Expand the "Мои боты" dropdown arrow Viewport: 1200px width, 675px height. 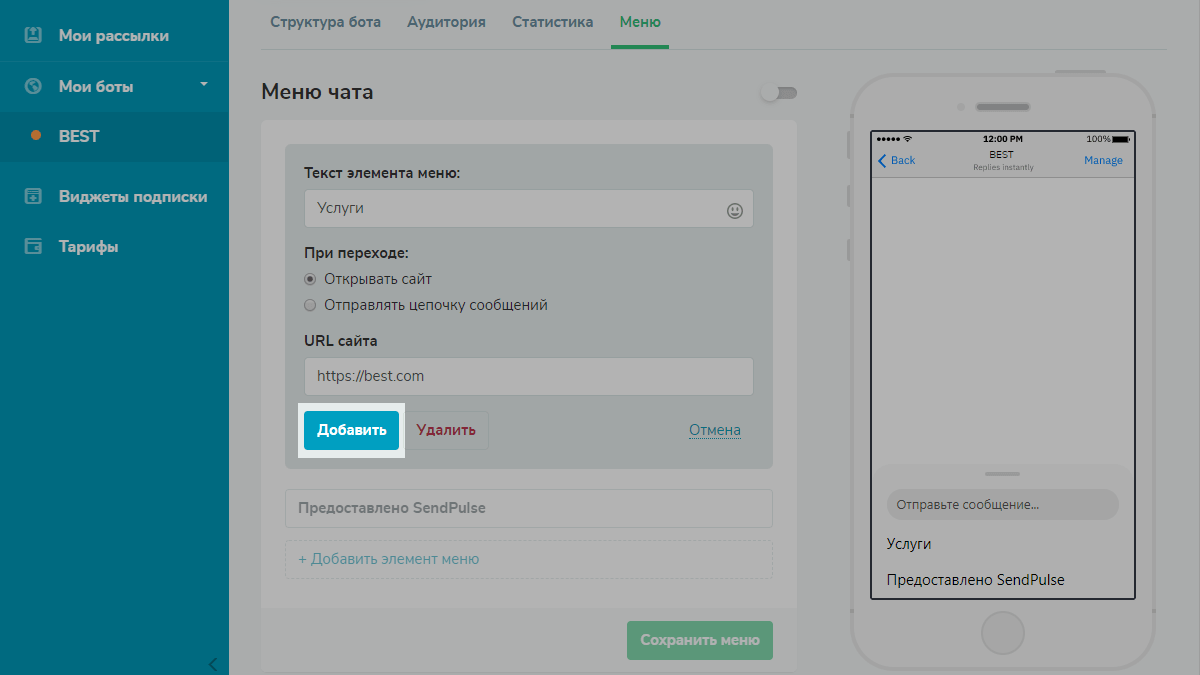point(204,85)
